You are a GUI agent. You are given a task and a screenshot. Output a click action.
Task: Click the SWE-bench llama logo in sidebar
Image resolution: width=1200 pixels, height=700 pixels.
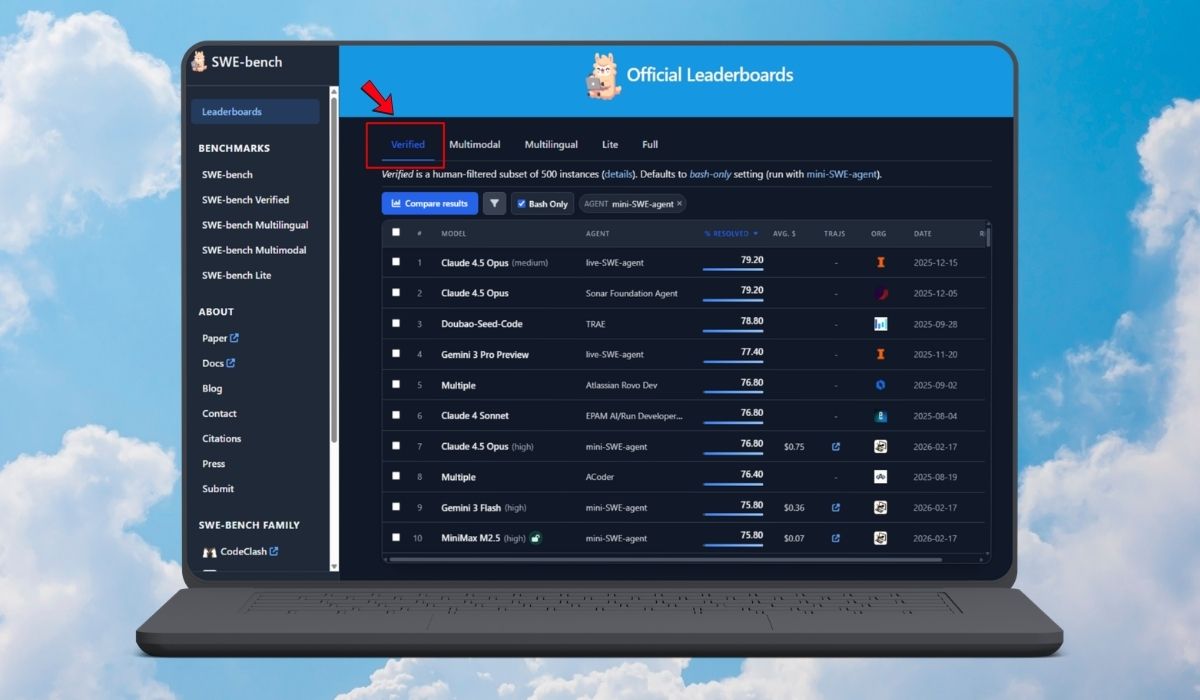point(199,61)
